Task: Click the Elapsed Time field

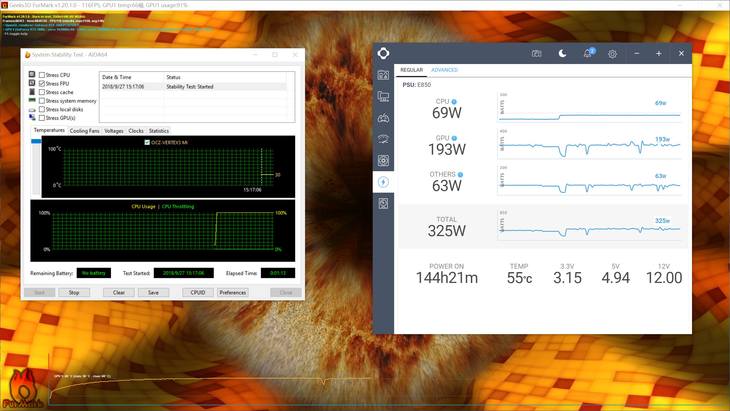Action: click(x=278, y=273)
